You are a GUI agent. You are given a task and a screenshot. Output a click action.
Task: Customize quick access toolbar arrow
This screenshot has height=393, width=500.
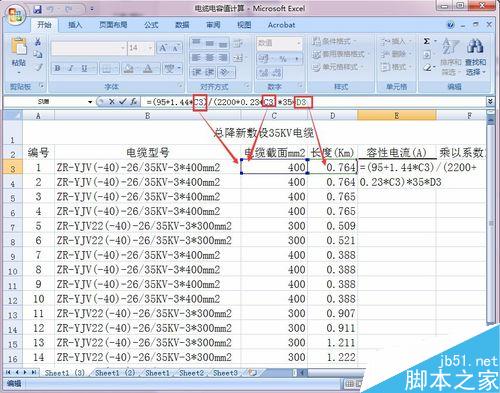coord(91,9)
